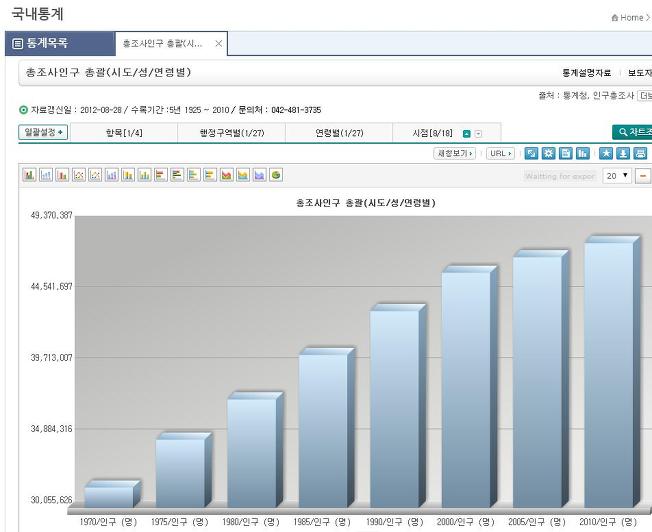Click the blue table view toolbar icon
Screen dimensions: 652x532
(x=566, y=153)
